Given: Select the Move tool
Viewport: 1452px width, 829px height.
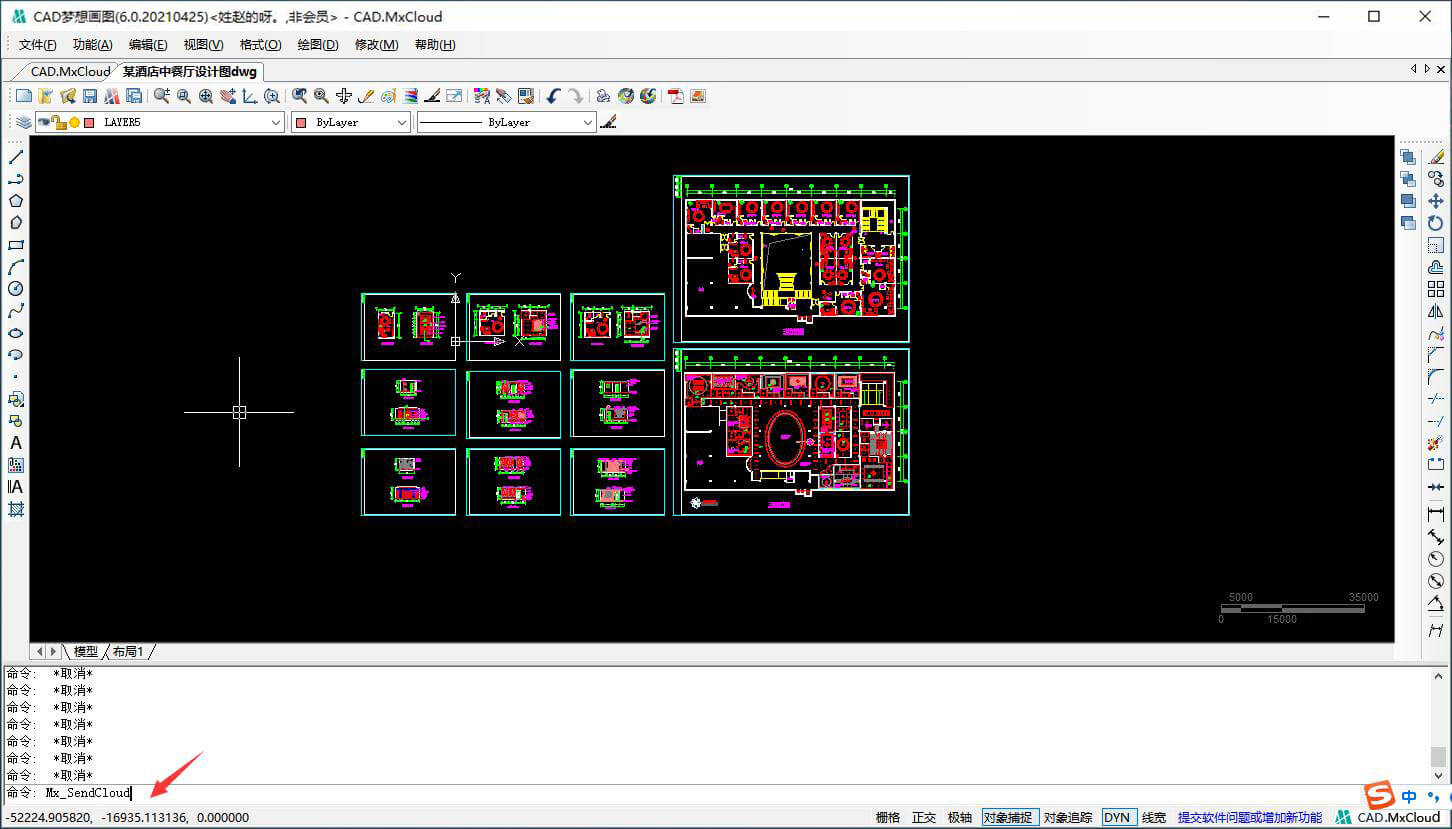Looking at the screenshot, I should [x=1436, y=201].
